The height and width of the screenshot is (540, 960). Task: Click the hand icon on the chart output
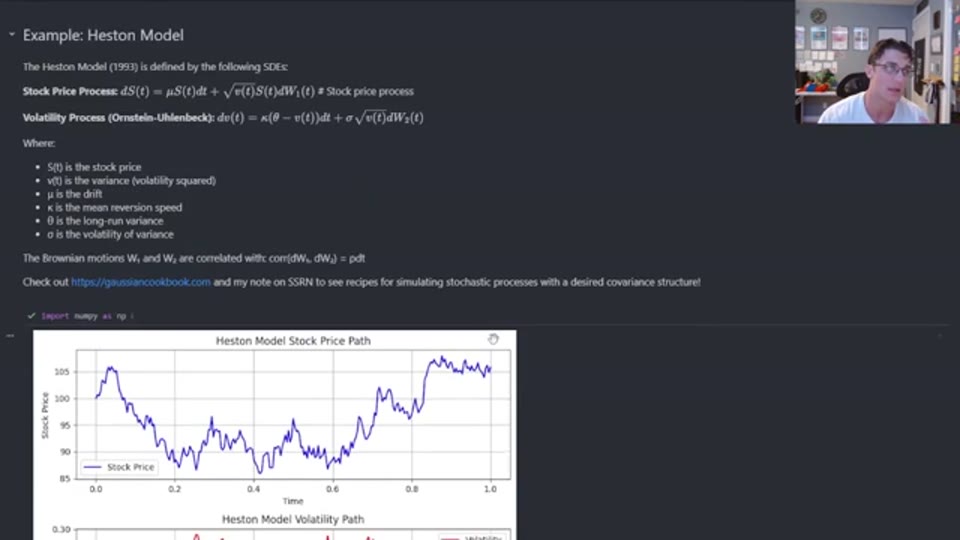[x=493, y=339]
